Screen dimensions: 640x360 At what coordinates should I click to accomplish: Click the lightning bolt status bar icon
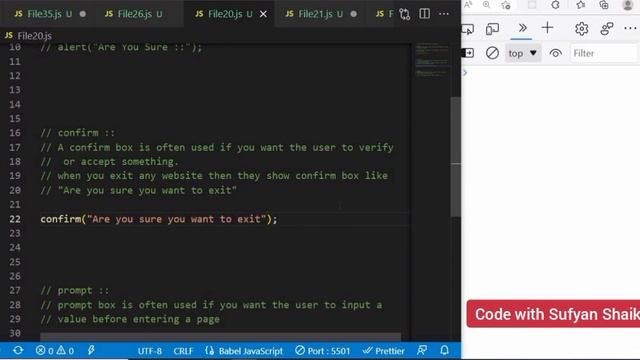pos(91,351)
